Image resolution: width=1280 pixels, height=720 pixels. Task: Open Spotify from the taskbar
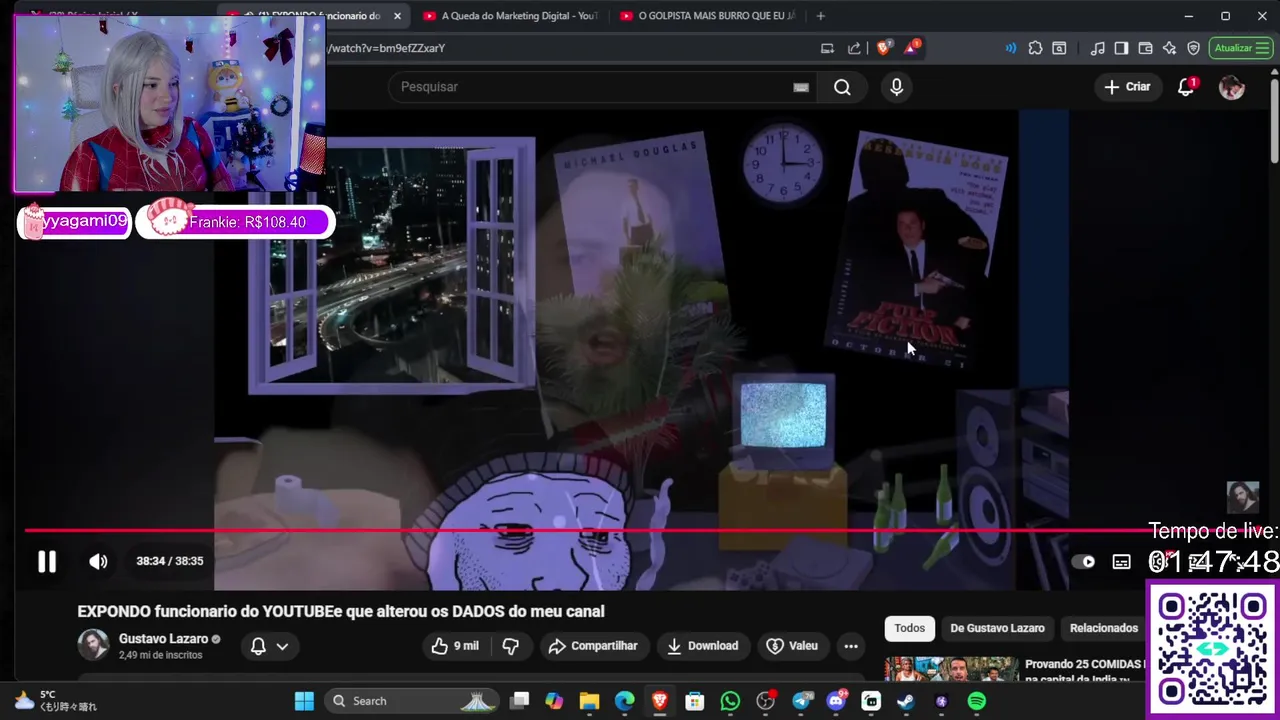[977, 701]
